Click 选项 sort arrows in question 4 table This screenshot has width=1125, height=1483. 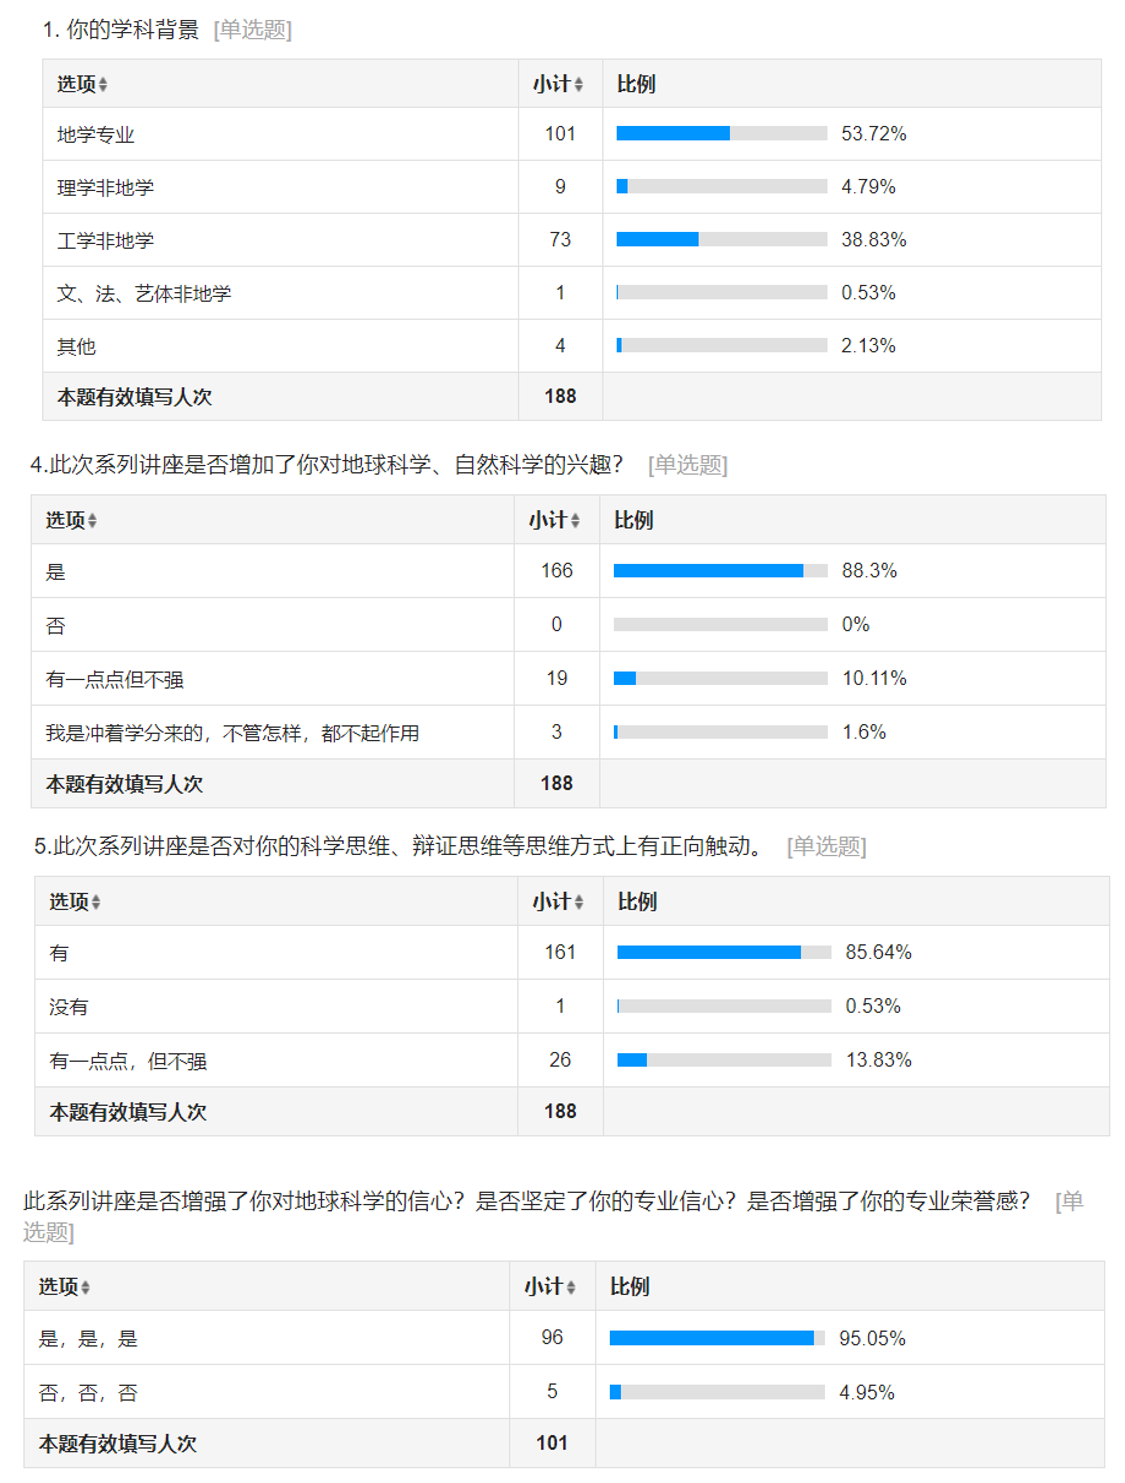coord(92,521)
